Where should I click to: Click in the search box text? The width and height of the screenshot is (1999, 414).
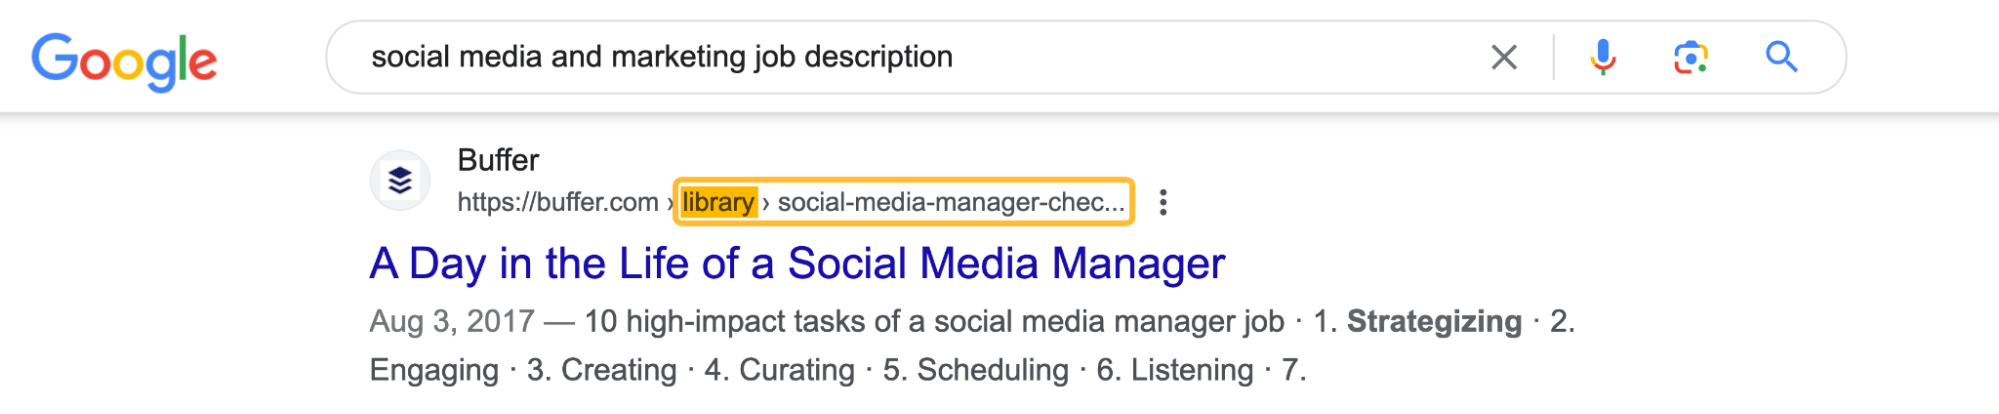click(x=661, y=57)
